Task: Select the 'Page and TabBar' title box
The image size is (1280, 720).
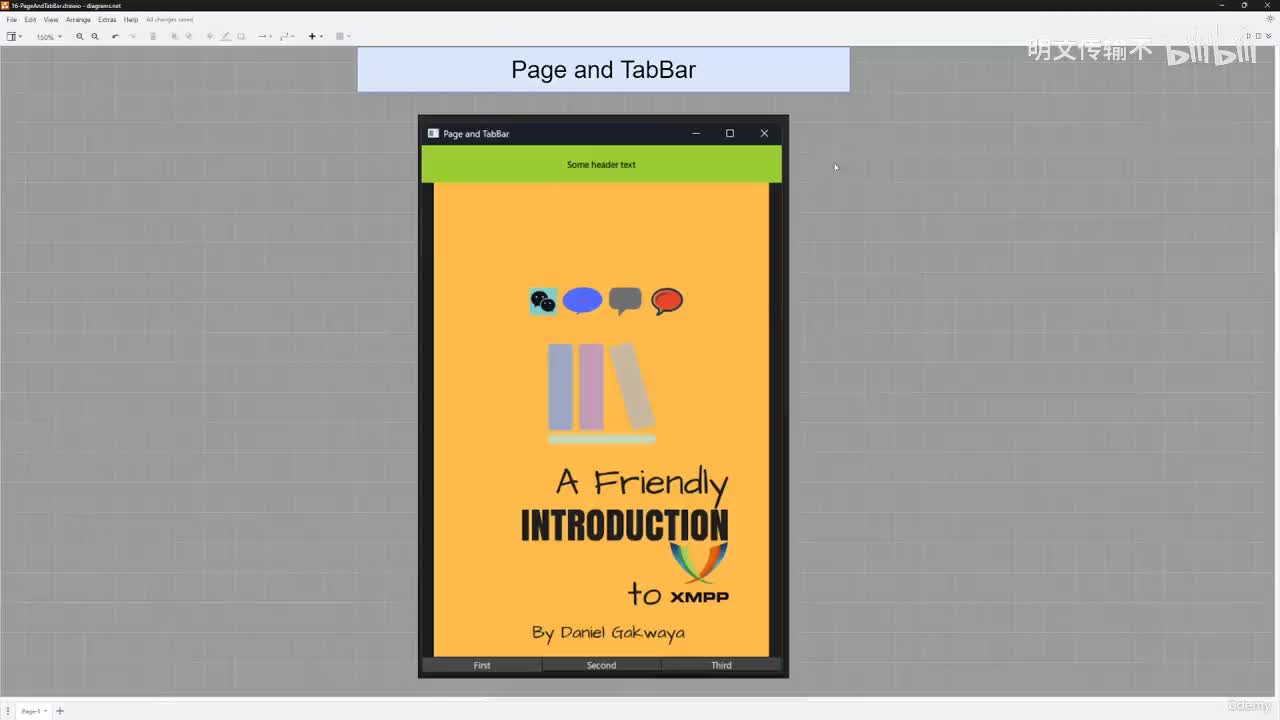Action: coord(603,70)
